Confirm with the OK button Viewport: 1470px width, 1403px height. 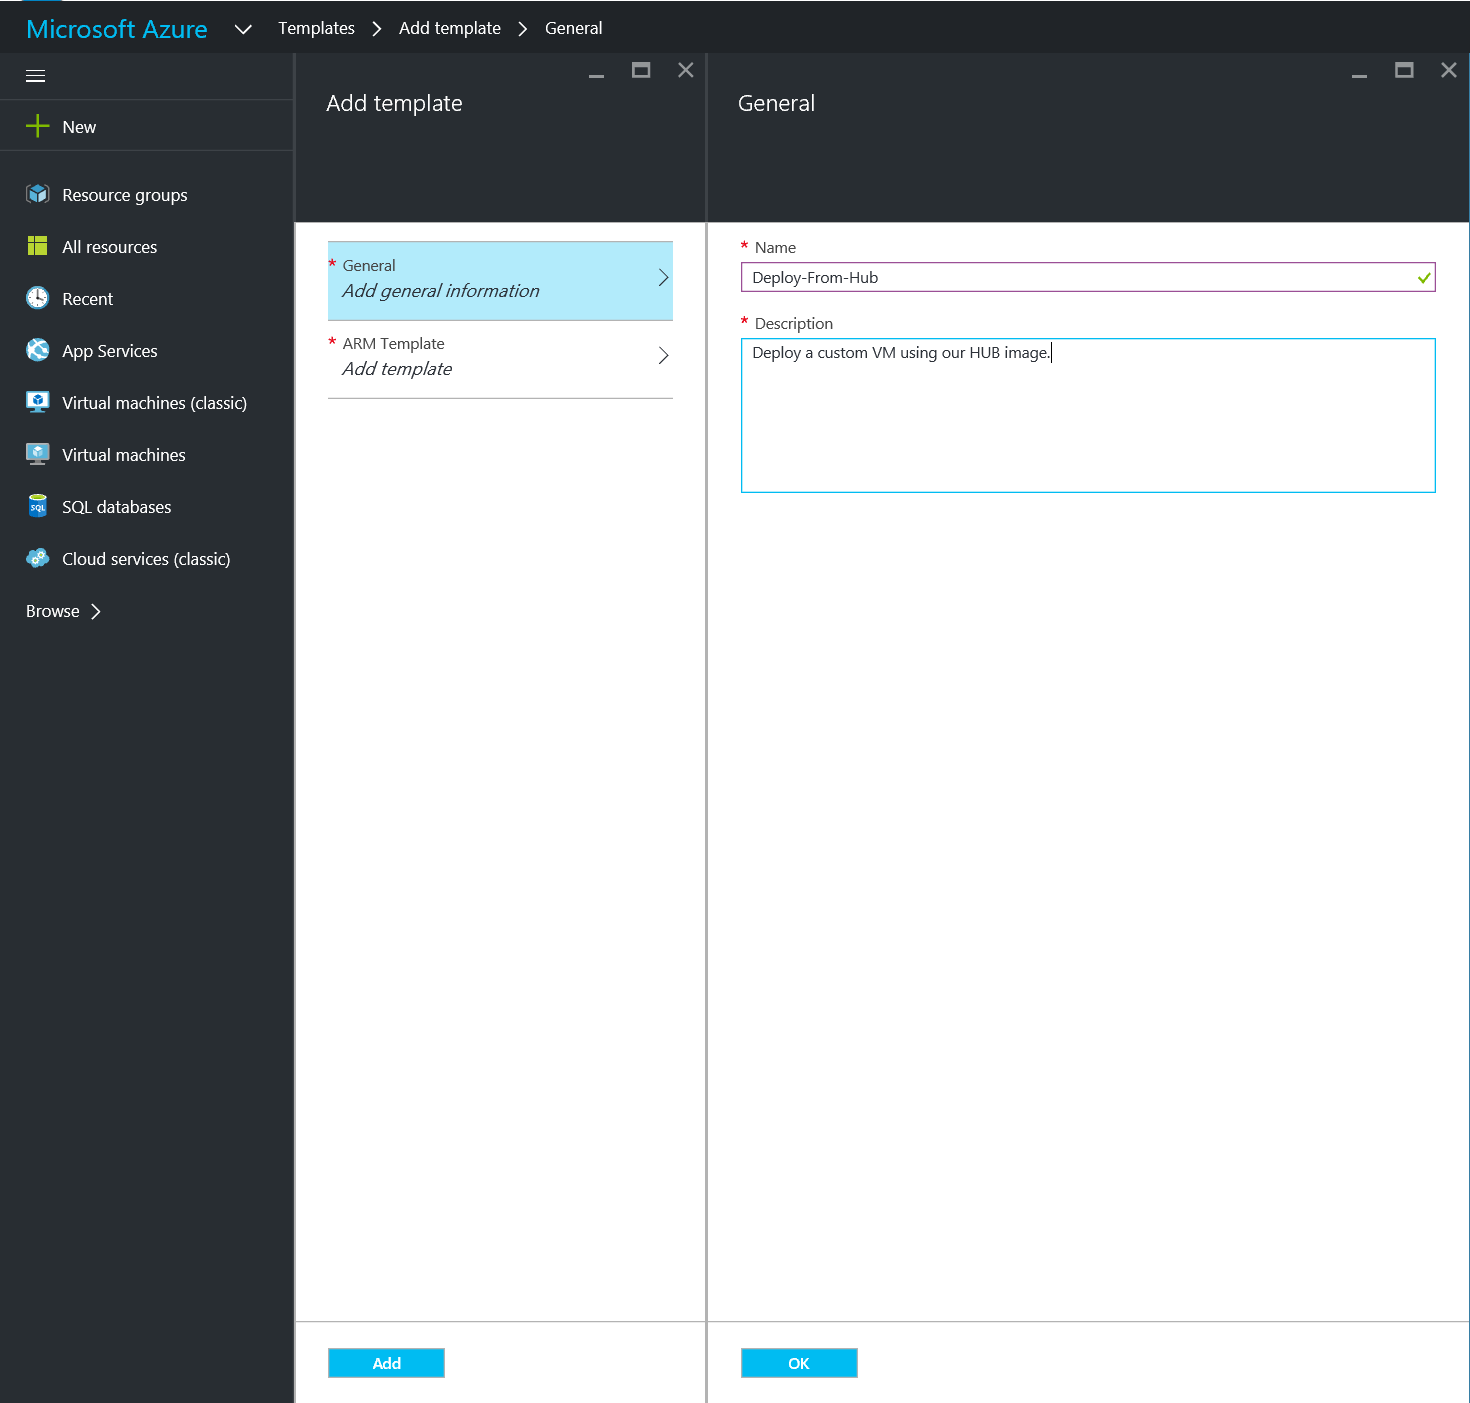click(x=798, y=1363)
